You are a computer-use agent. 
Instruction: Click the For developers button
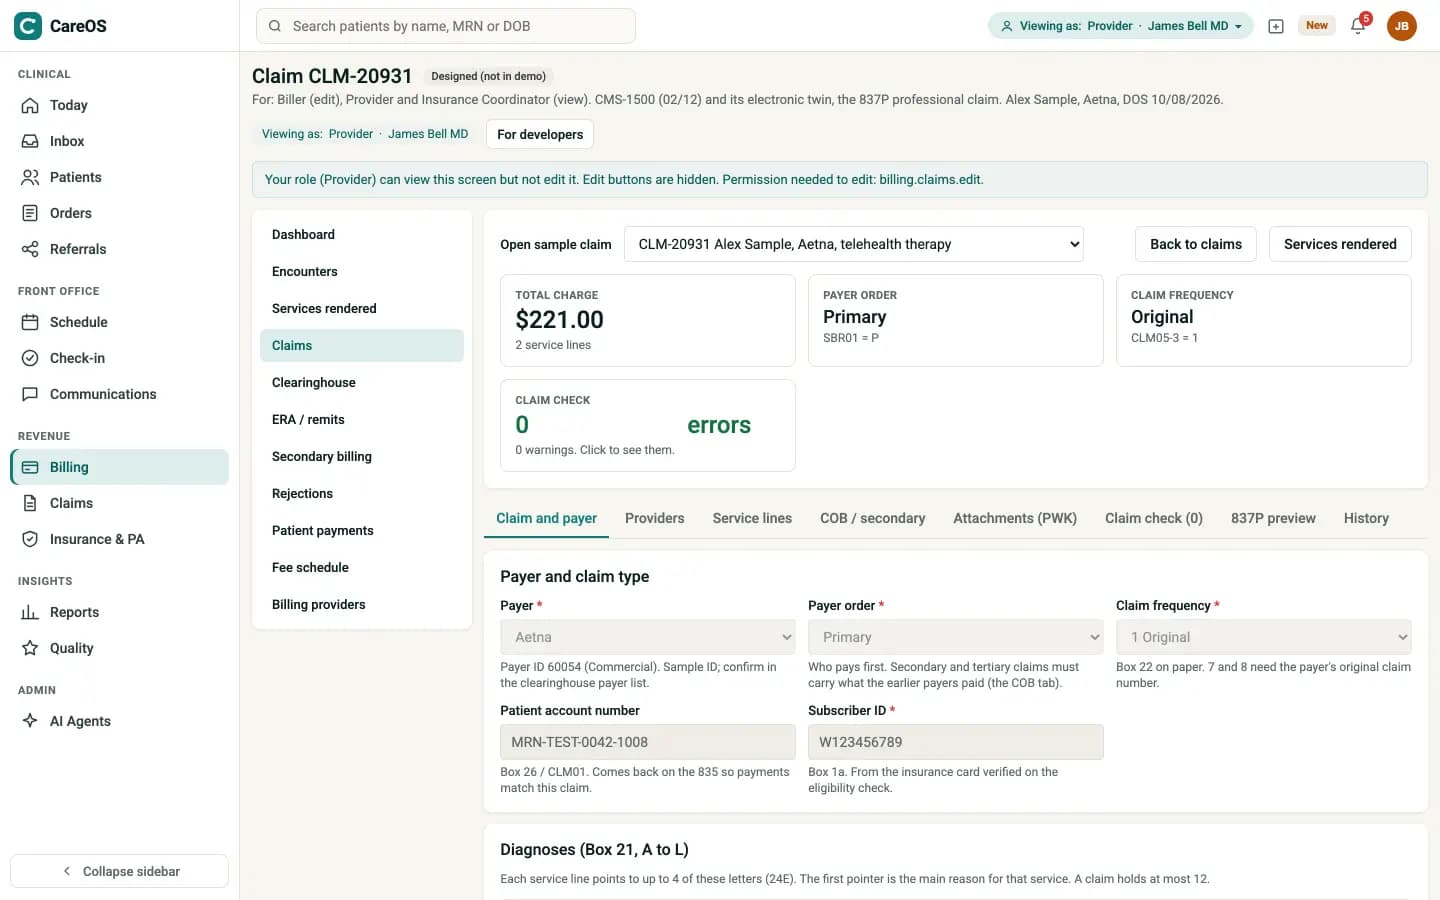(x=540, y=134)
